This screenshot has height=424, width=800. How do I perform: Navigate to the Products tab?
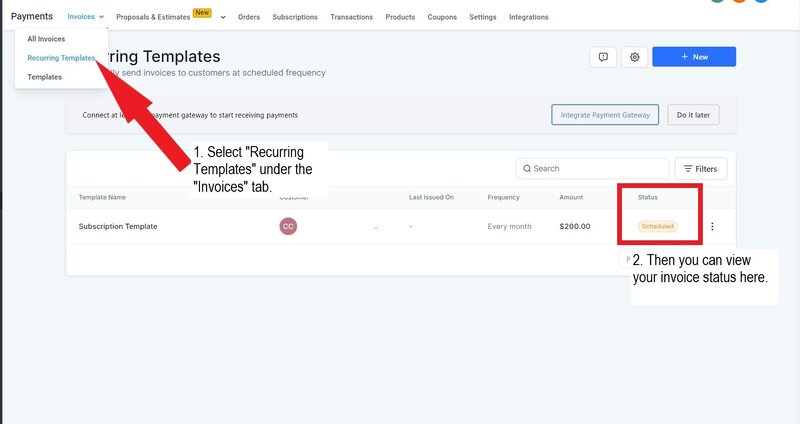[x=400, y=17]
